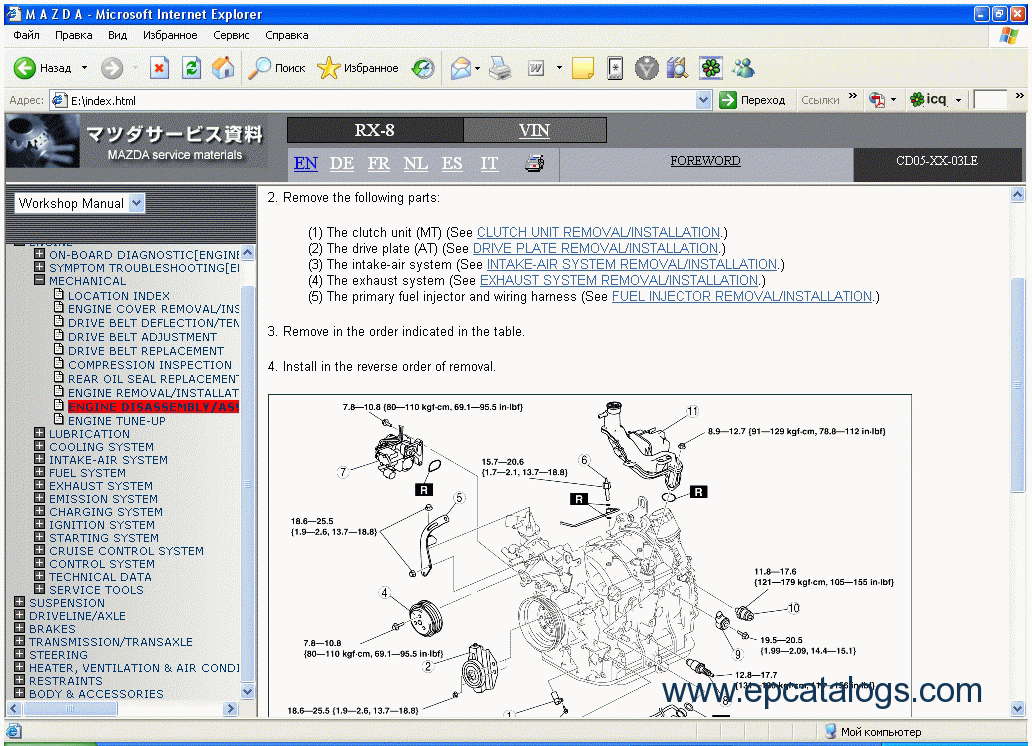Click the Stop loading icon
This screenshot has width=1032, height=746.
[159, 68]
